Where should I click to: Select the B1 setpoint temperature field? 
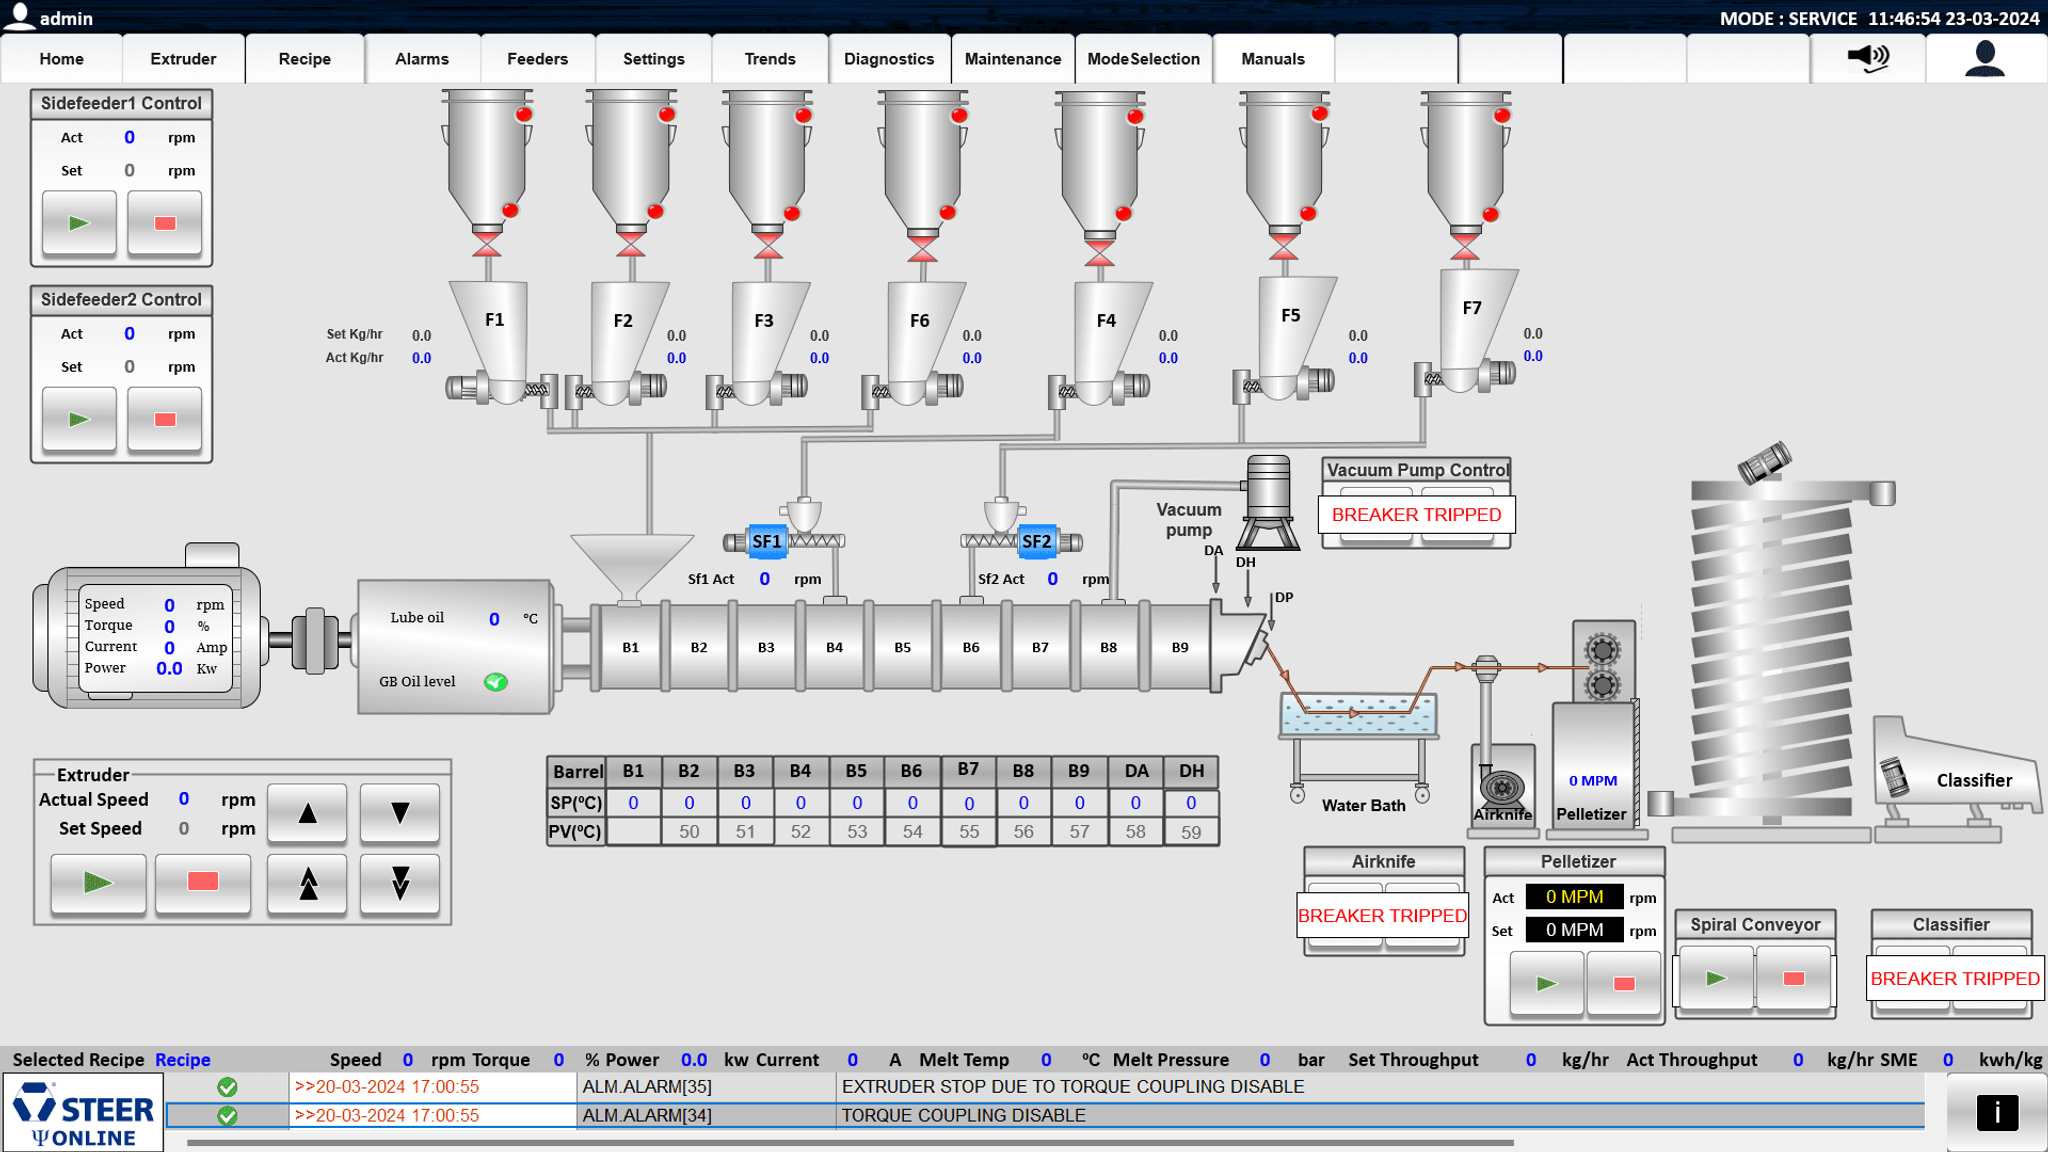click(x=633, y=802)
